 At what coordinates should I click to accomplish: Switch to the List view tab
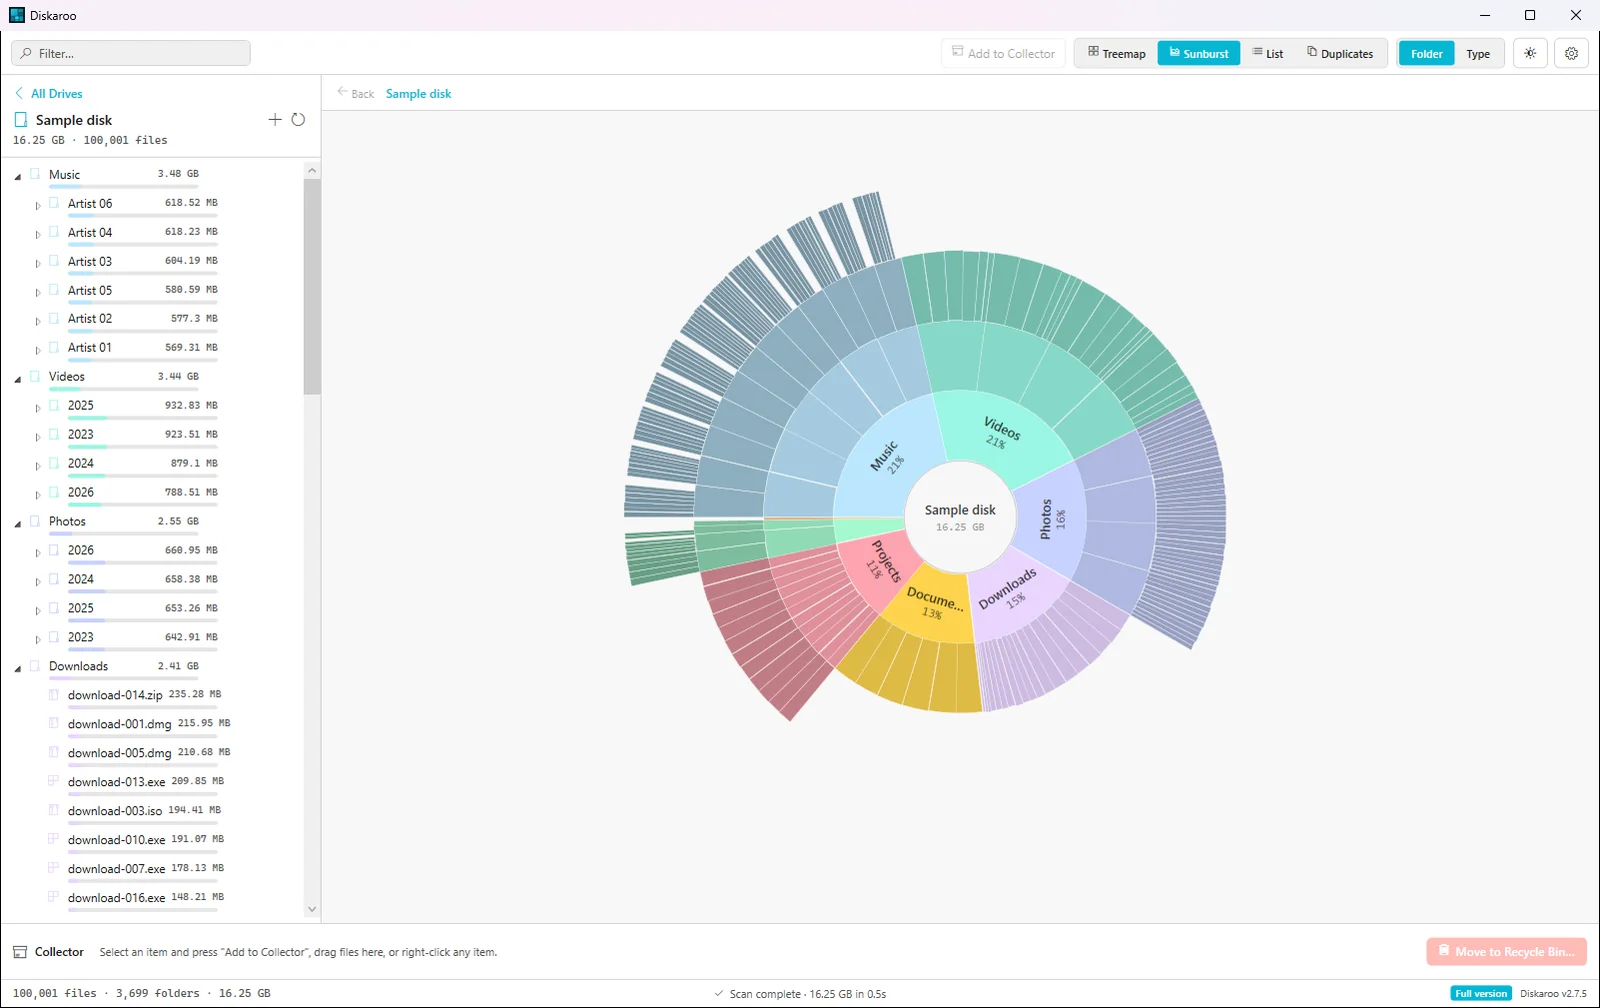click(1268, 54)
